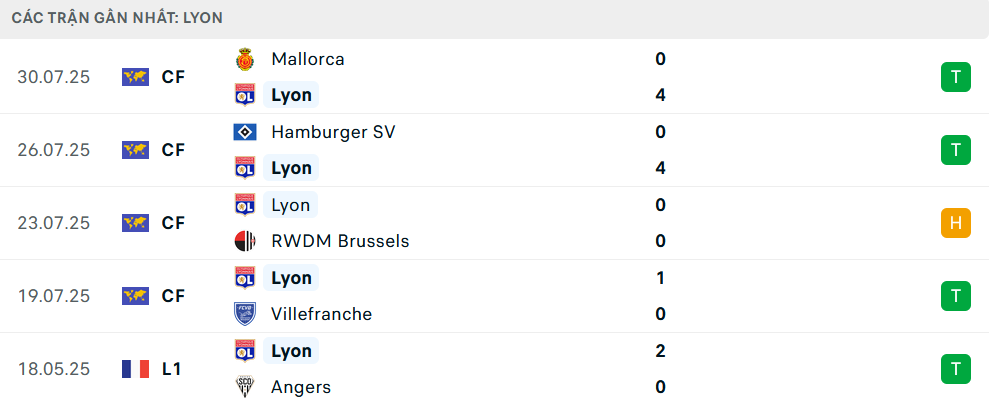
Task: Click the Hamburger SV club logo
Action: click(x=244, y=132)
